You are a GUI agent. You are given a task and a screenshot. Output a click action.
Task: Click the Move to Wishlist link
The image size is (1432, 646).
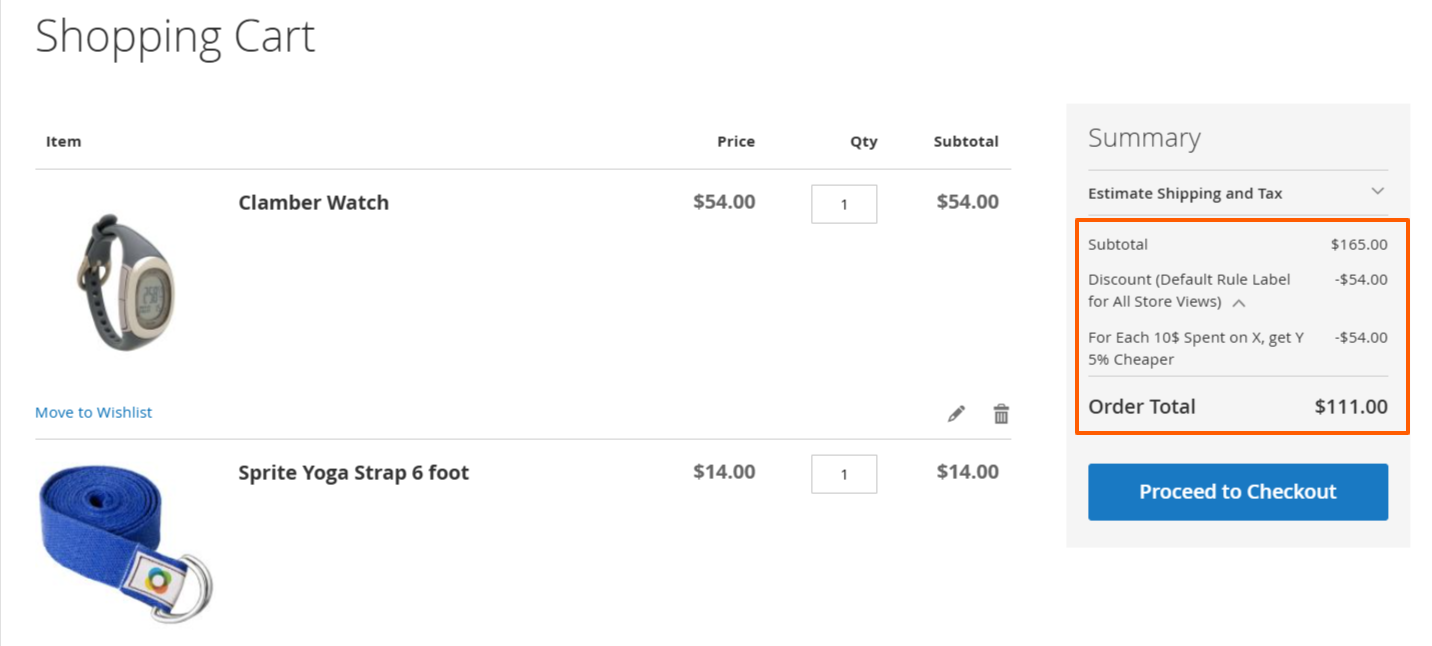coord(94,412)
